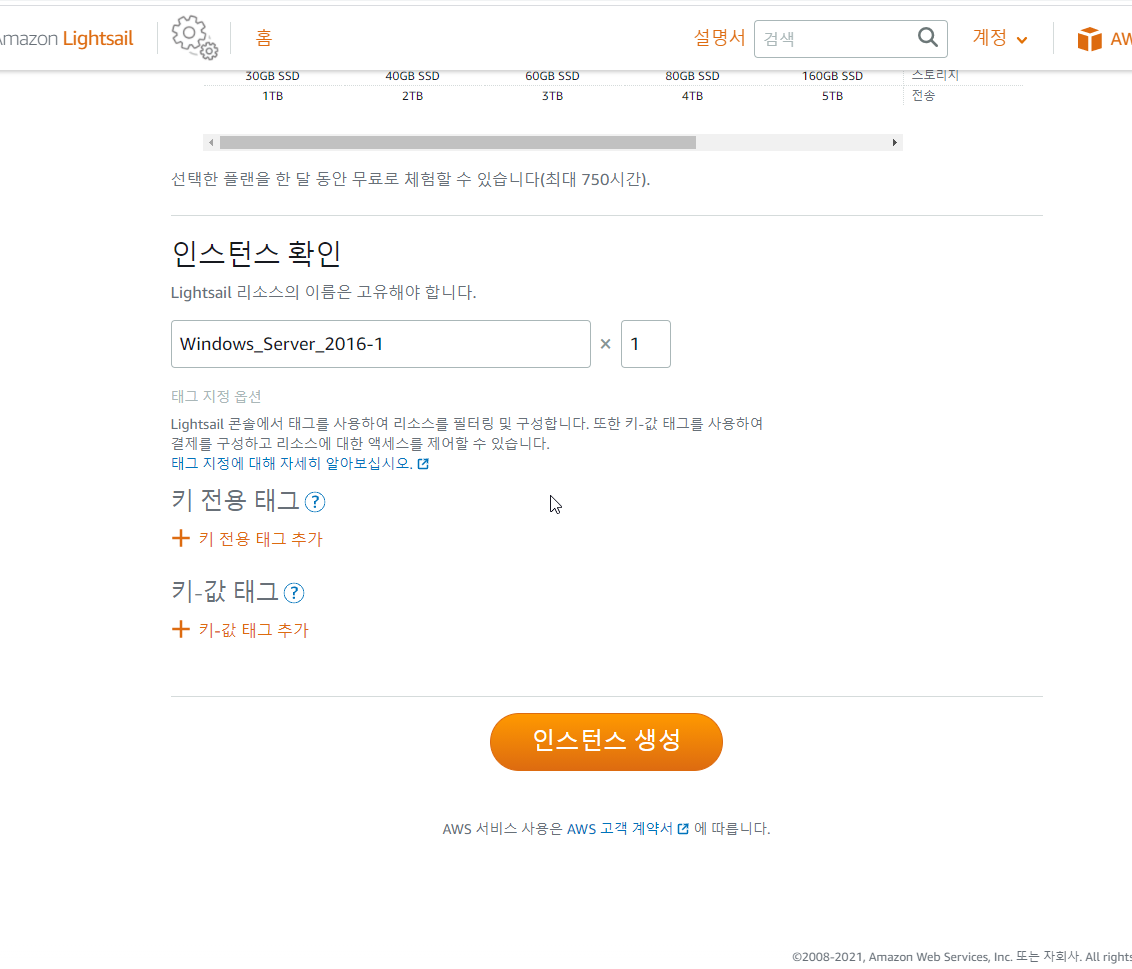Click the external link icon after 알아보십시오
Screen dimensions: 1132x969
pos(423,464)
